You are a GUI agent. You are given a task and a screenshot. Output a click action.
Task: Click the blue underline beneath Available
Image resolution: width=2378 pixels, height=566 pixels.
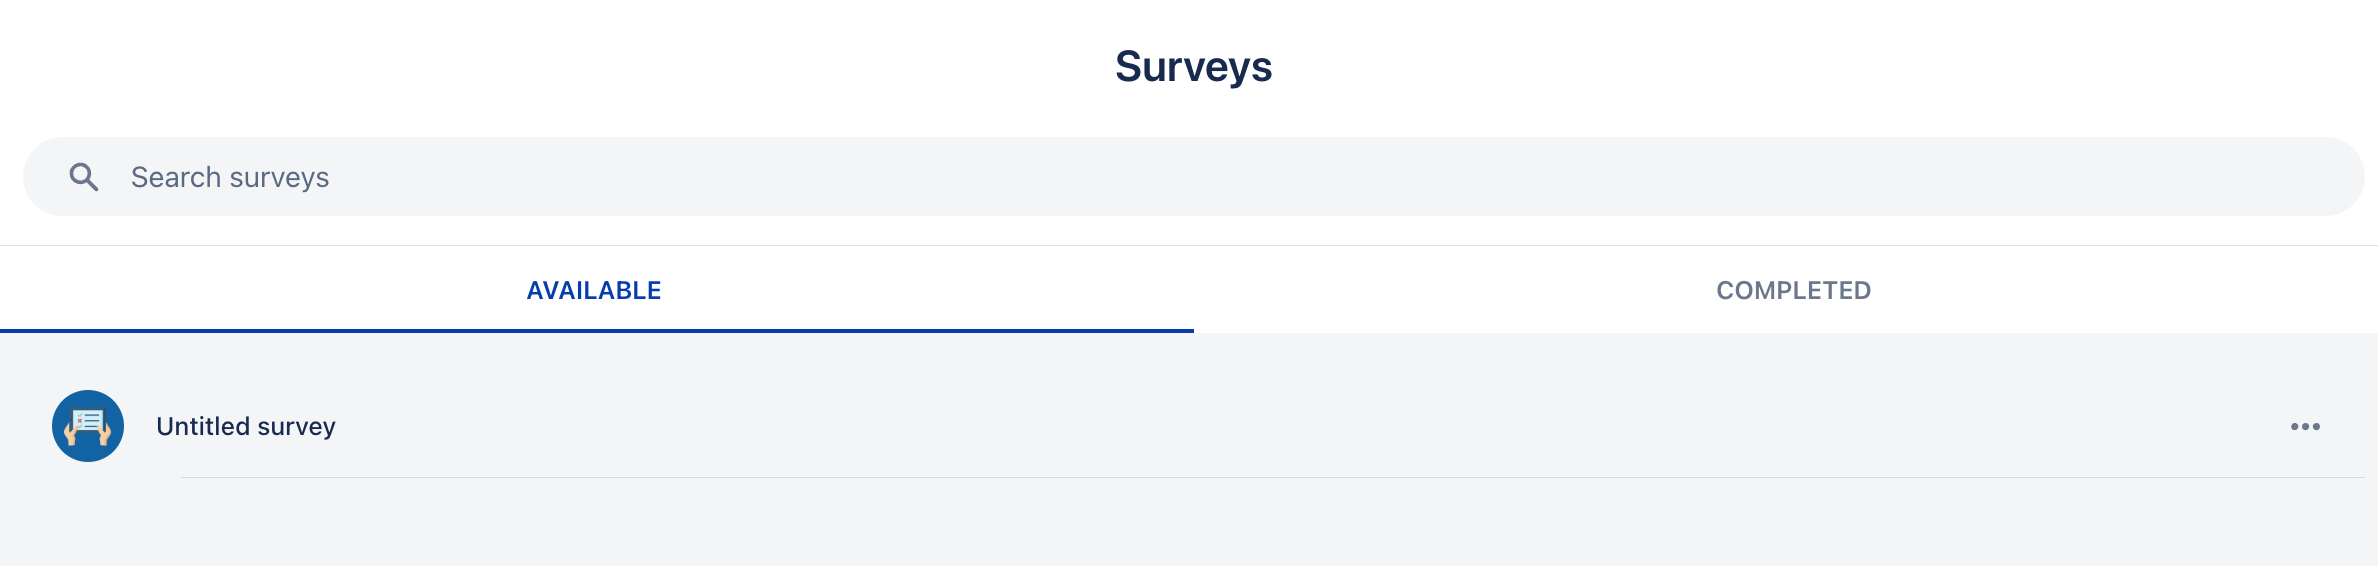click(x=596, y=330)
